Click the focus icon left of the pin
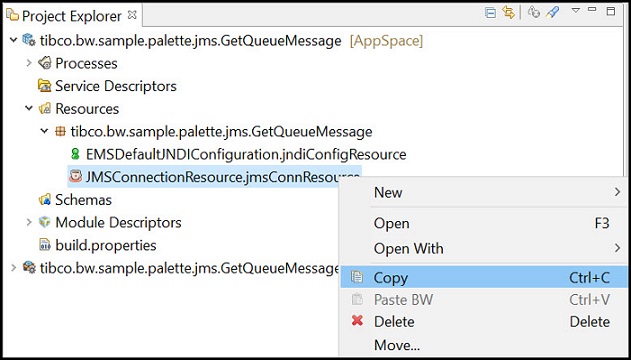Screen dimensions: 631x360 [534, 12]
